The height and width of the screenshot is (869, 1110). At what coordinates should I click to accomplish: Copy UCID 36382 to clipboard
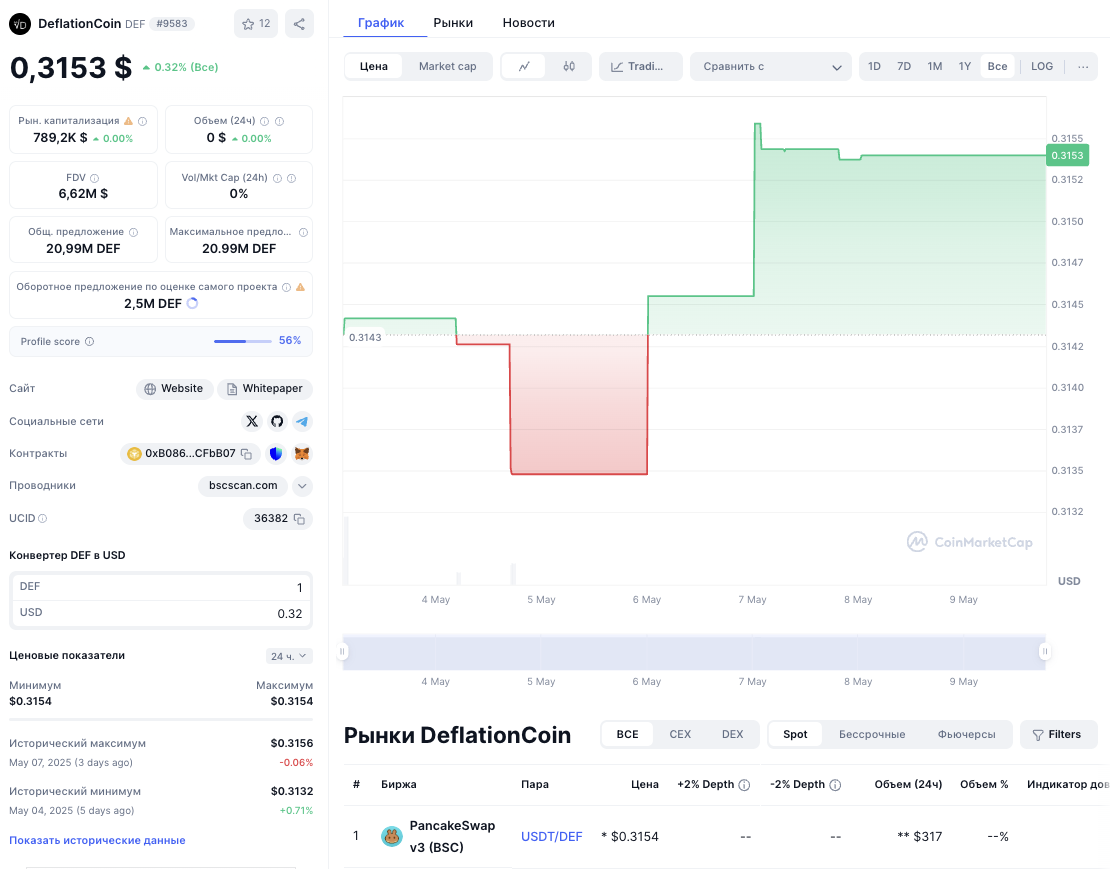(x=299, y=519)
